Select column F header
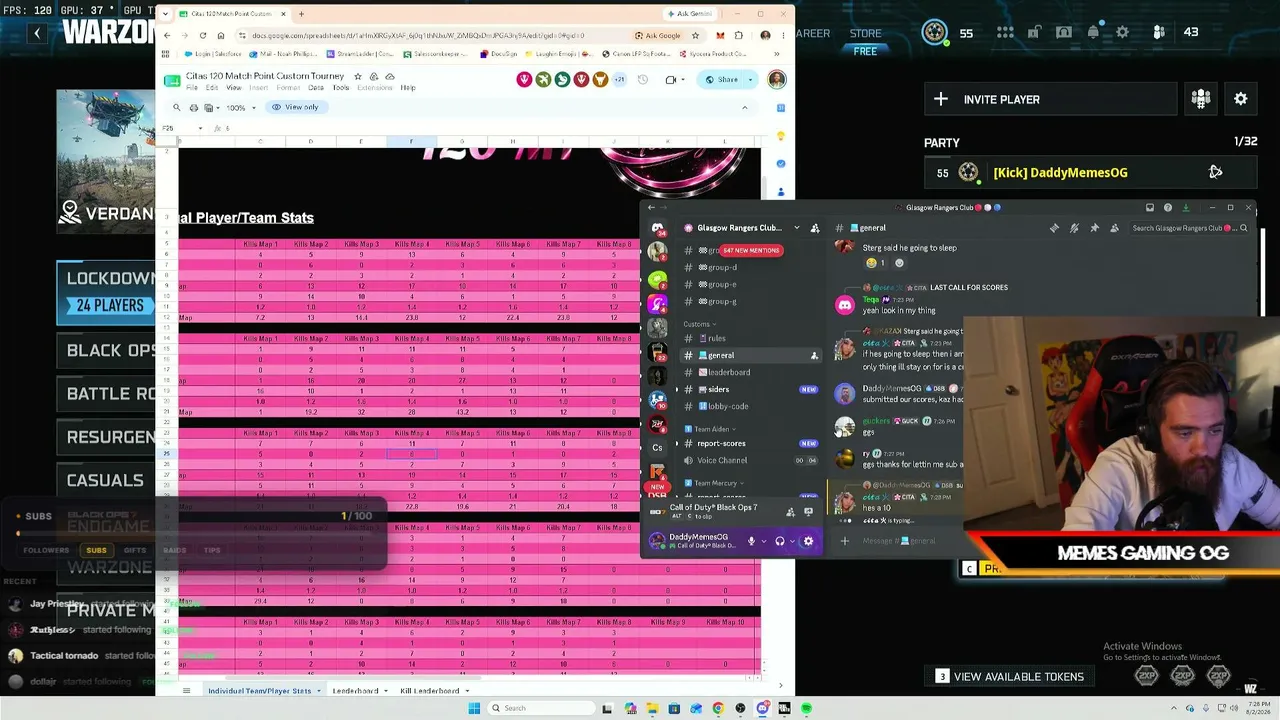The height and width of the screenshot is (720, 1280). coord(411,141)
